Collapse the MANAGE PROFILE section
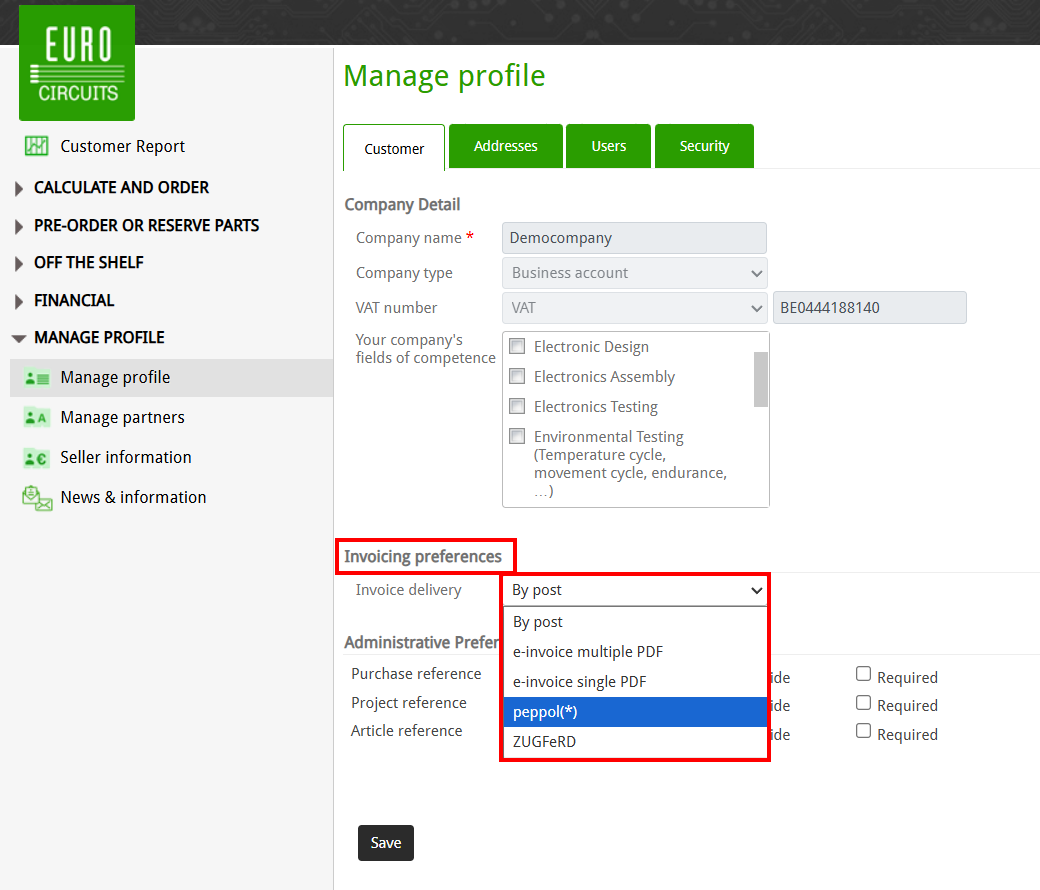 point(19,339)
